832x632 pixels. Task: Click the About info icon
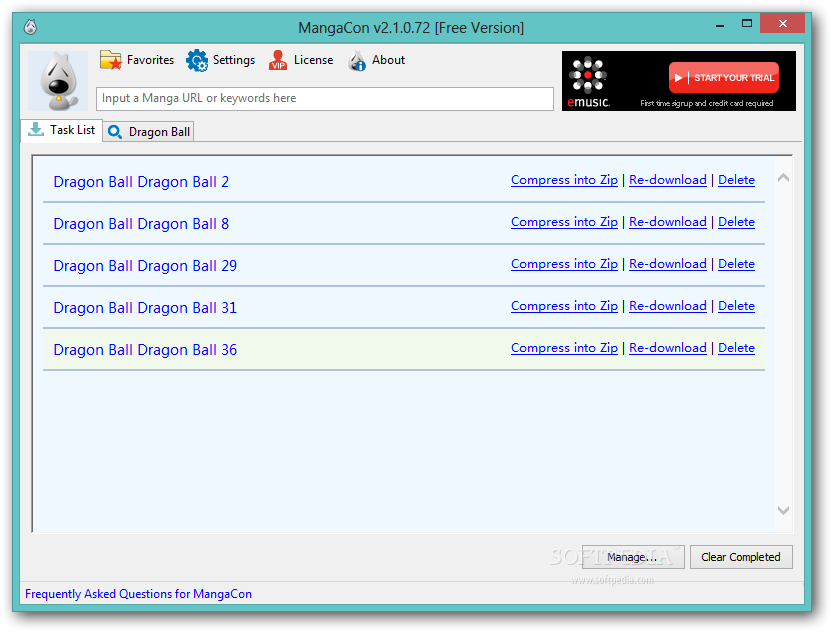click(x=357, y=60)
